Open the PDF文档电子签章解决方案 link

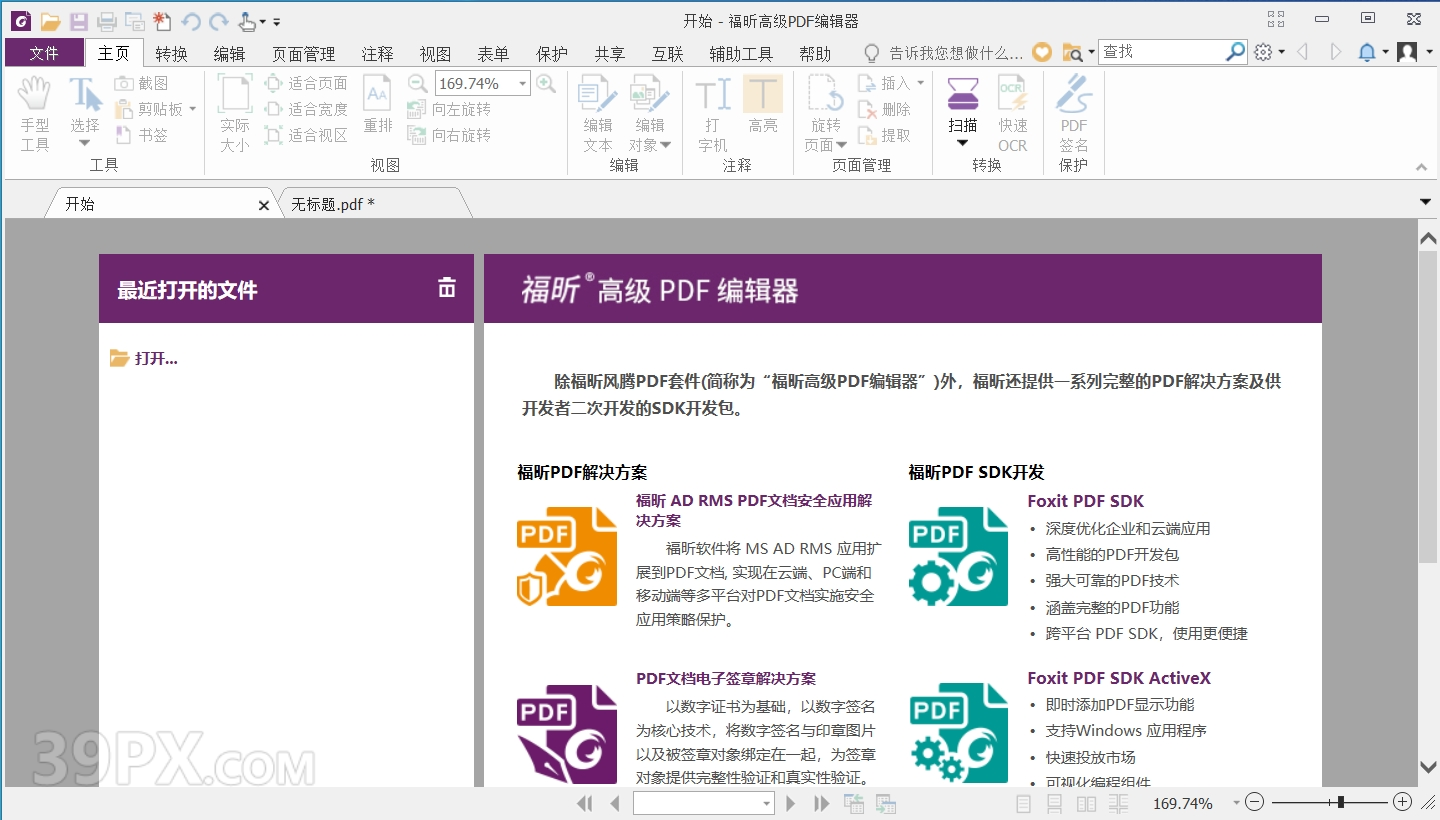[x=726, y=678]
